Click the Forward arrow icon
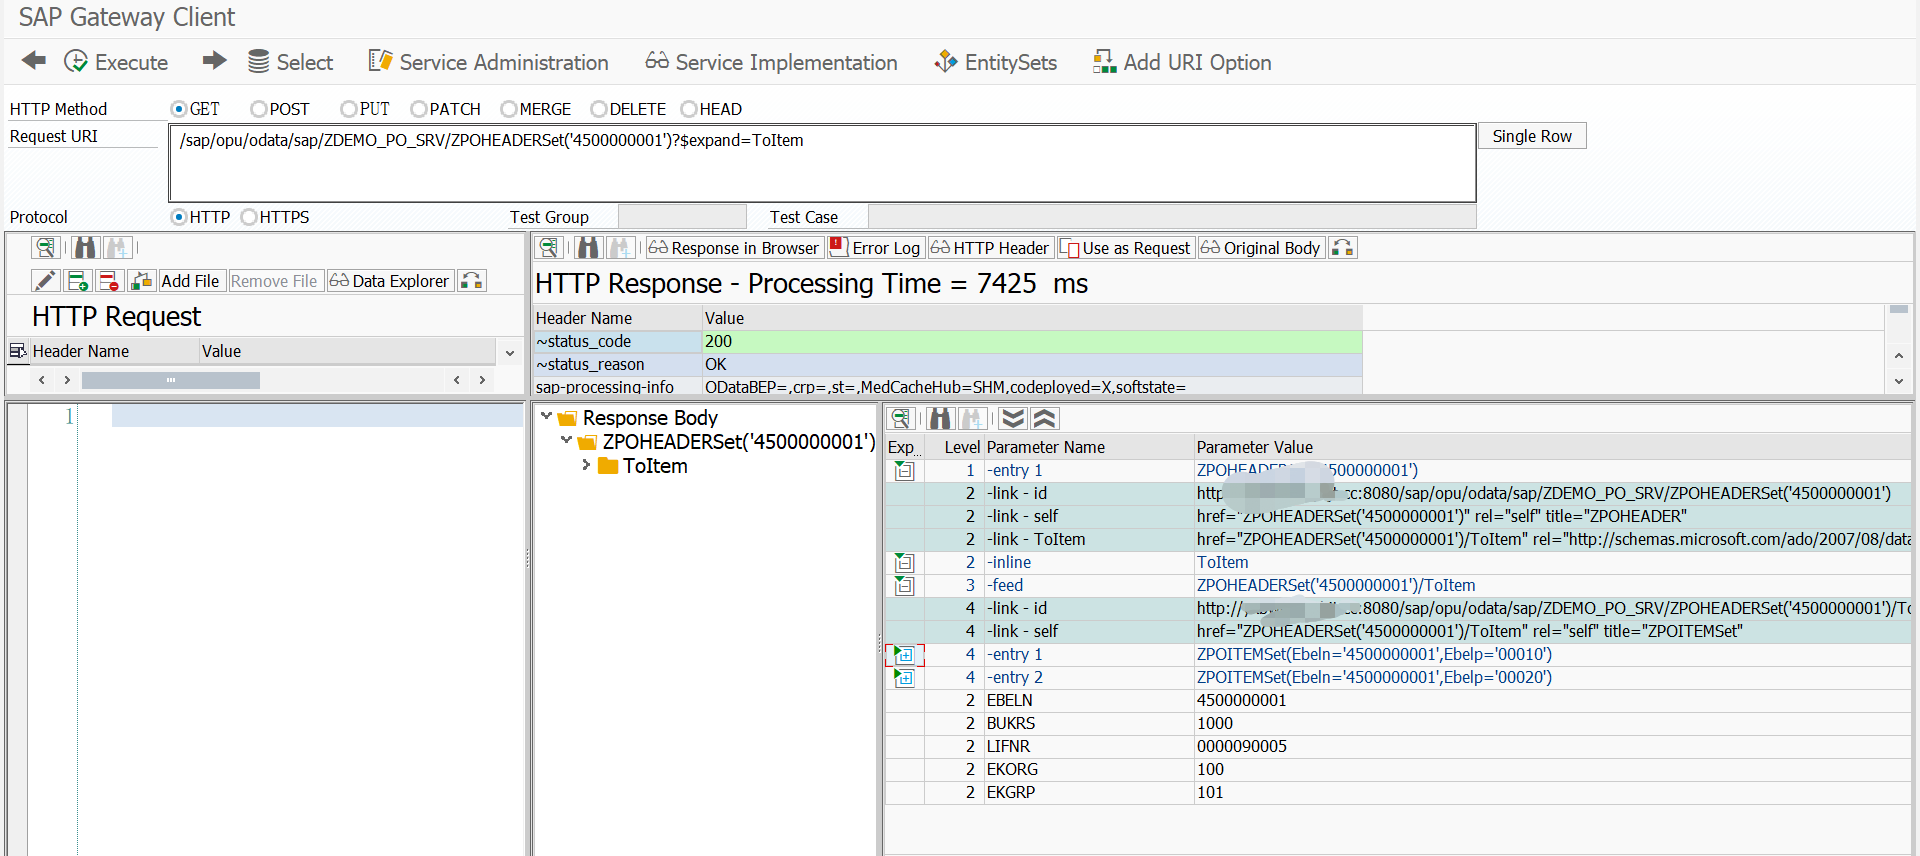Screen dimensions: 1920x856 pos(214,61)
